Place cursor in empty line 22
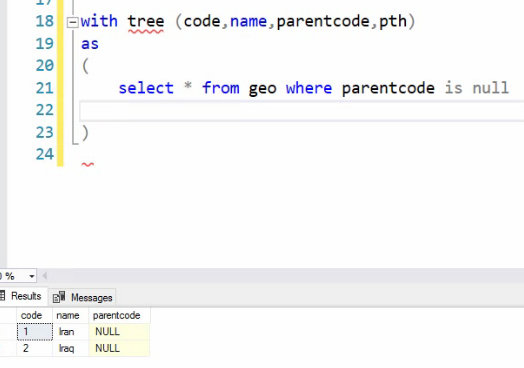The width and height of the screenshot is (524, 368). click(x=301, y=111)
